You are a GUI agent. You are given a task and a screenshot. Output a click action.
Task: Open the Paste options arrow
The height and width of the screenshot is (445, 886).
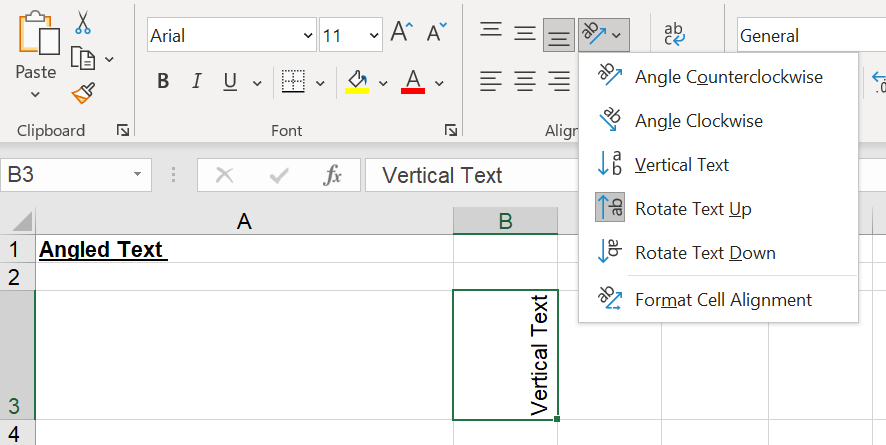35,94
